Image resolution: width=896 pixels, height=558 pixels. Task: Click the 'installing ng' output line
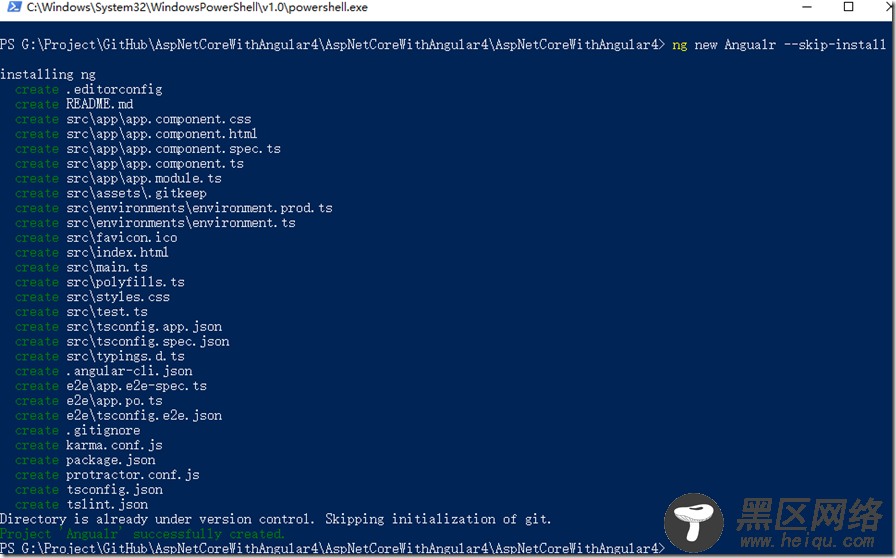pyautogui.click(x=48, y=74)
